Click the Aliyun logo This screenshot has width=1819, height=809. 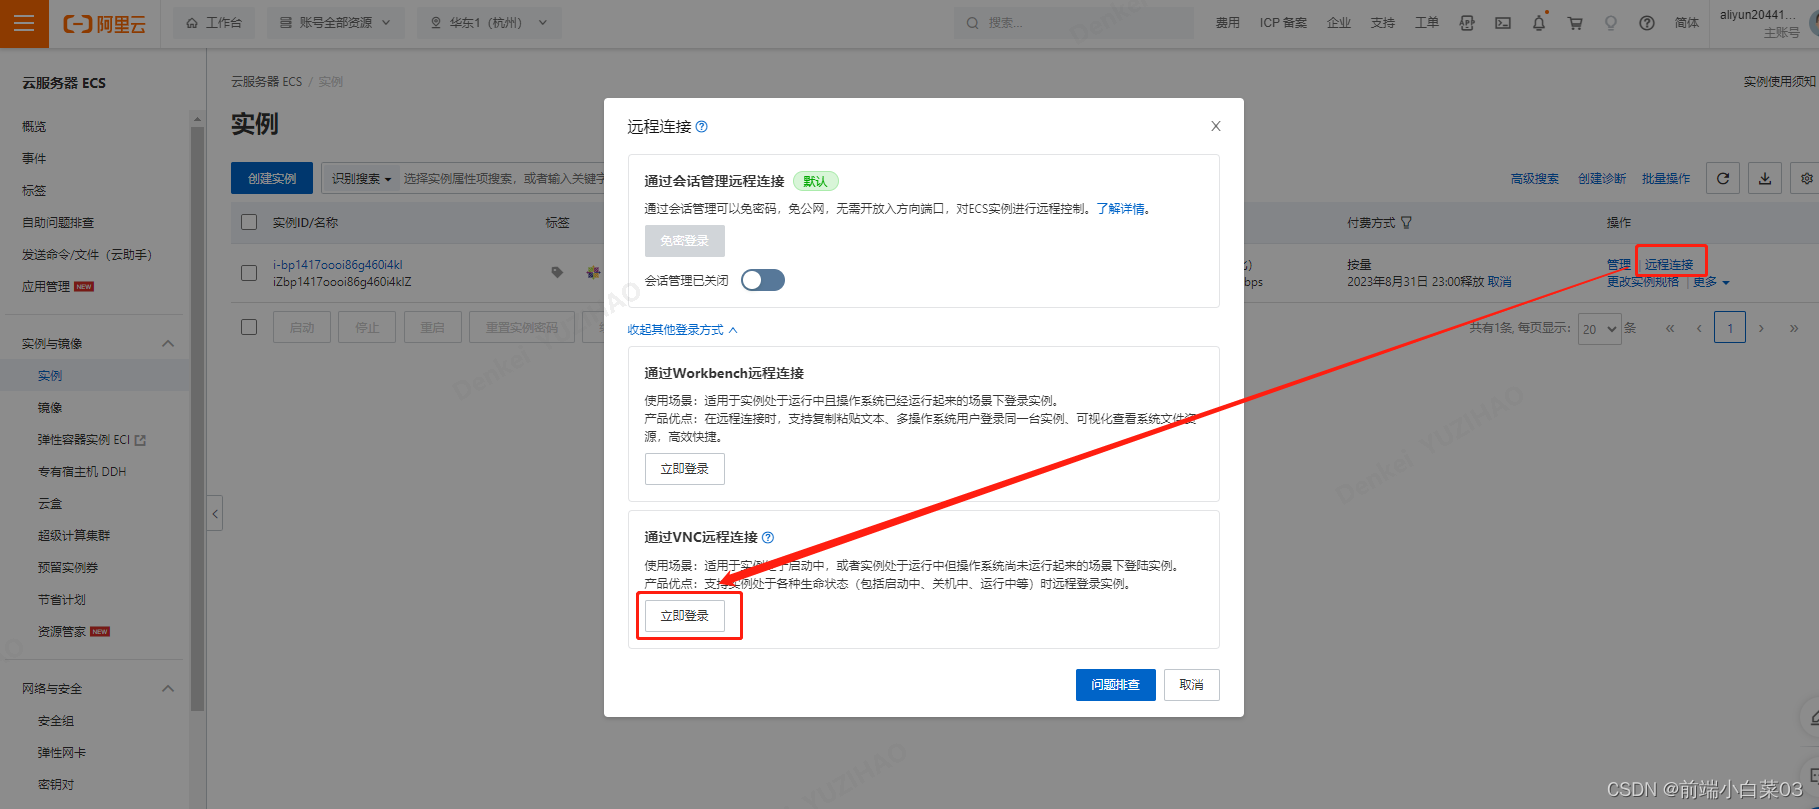pyautogui.click(x=105, y=24)
